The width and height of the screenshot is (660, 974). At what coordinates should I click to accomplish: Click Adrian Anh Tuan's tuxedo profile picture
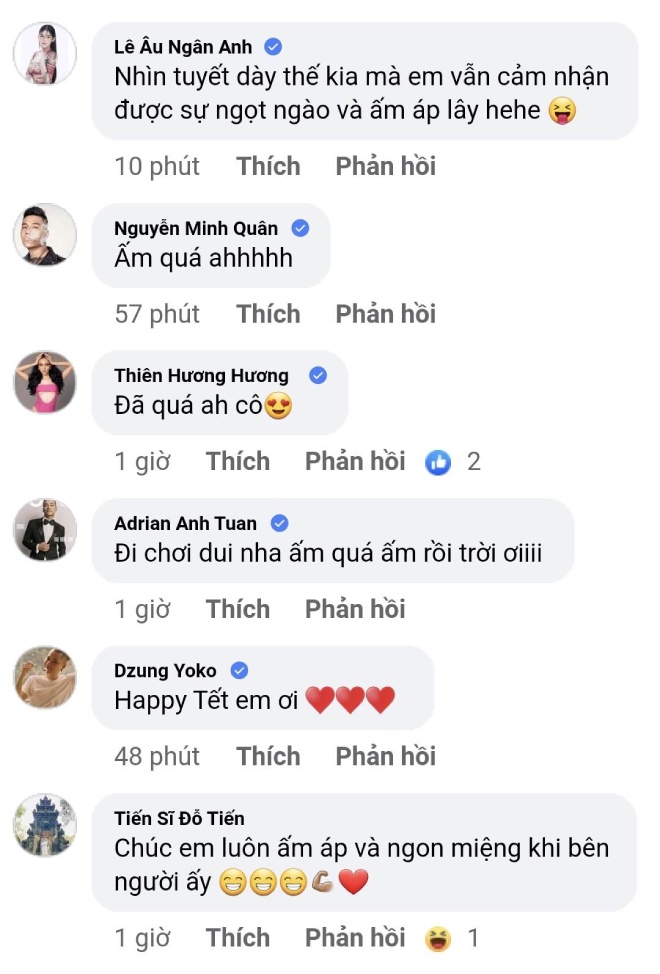coord(44,531)
